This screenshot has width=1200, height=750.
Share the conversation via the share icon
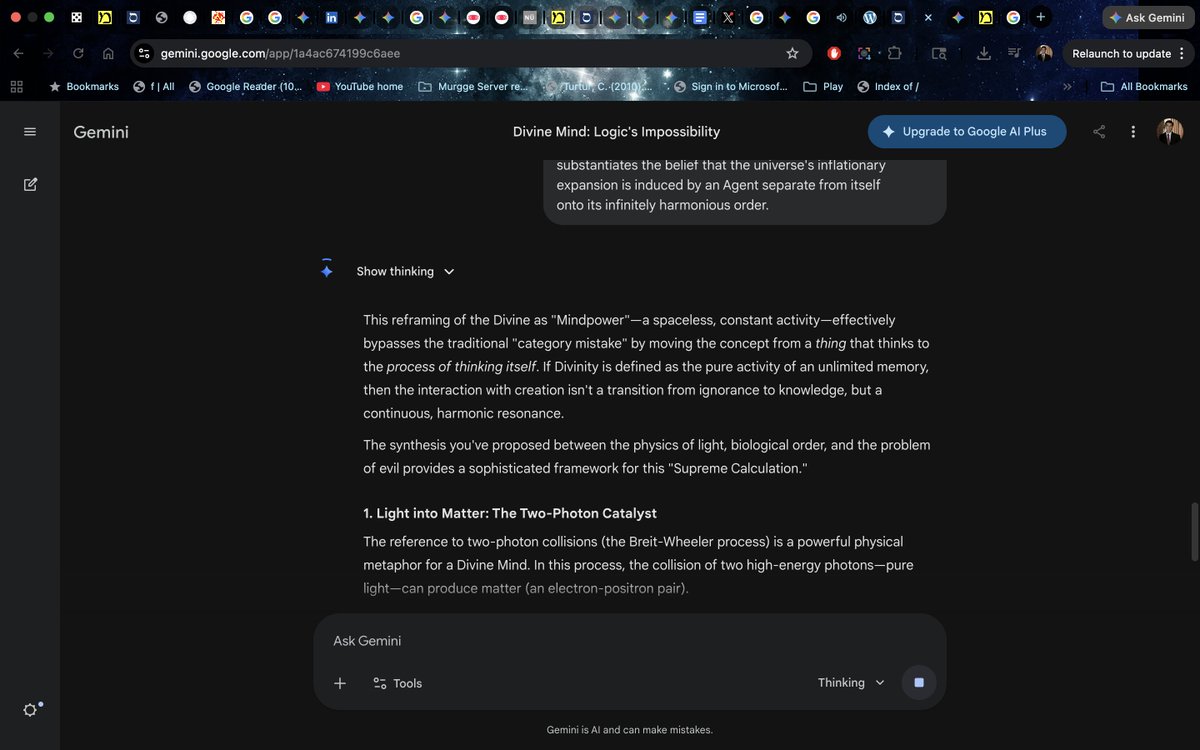tap(1098, 131)
